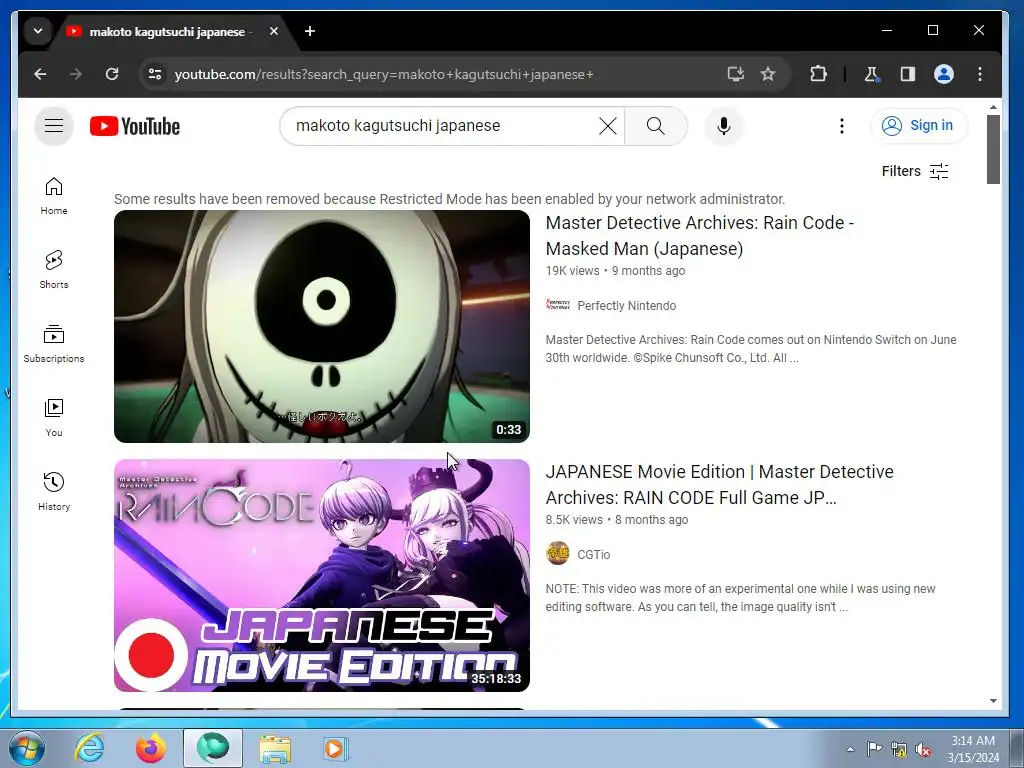Click the address bar URL
This screenshot has height=768, width=1024.
(384, 74)
